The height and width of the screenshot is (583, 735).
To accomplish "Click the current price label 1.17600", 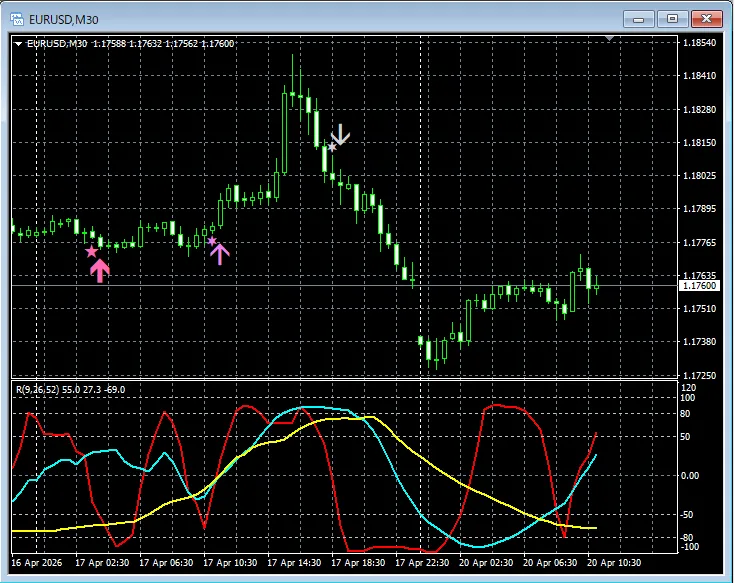I will (699, 286).
